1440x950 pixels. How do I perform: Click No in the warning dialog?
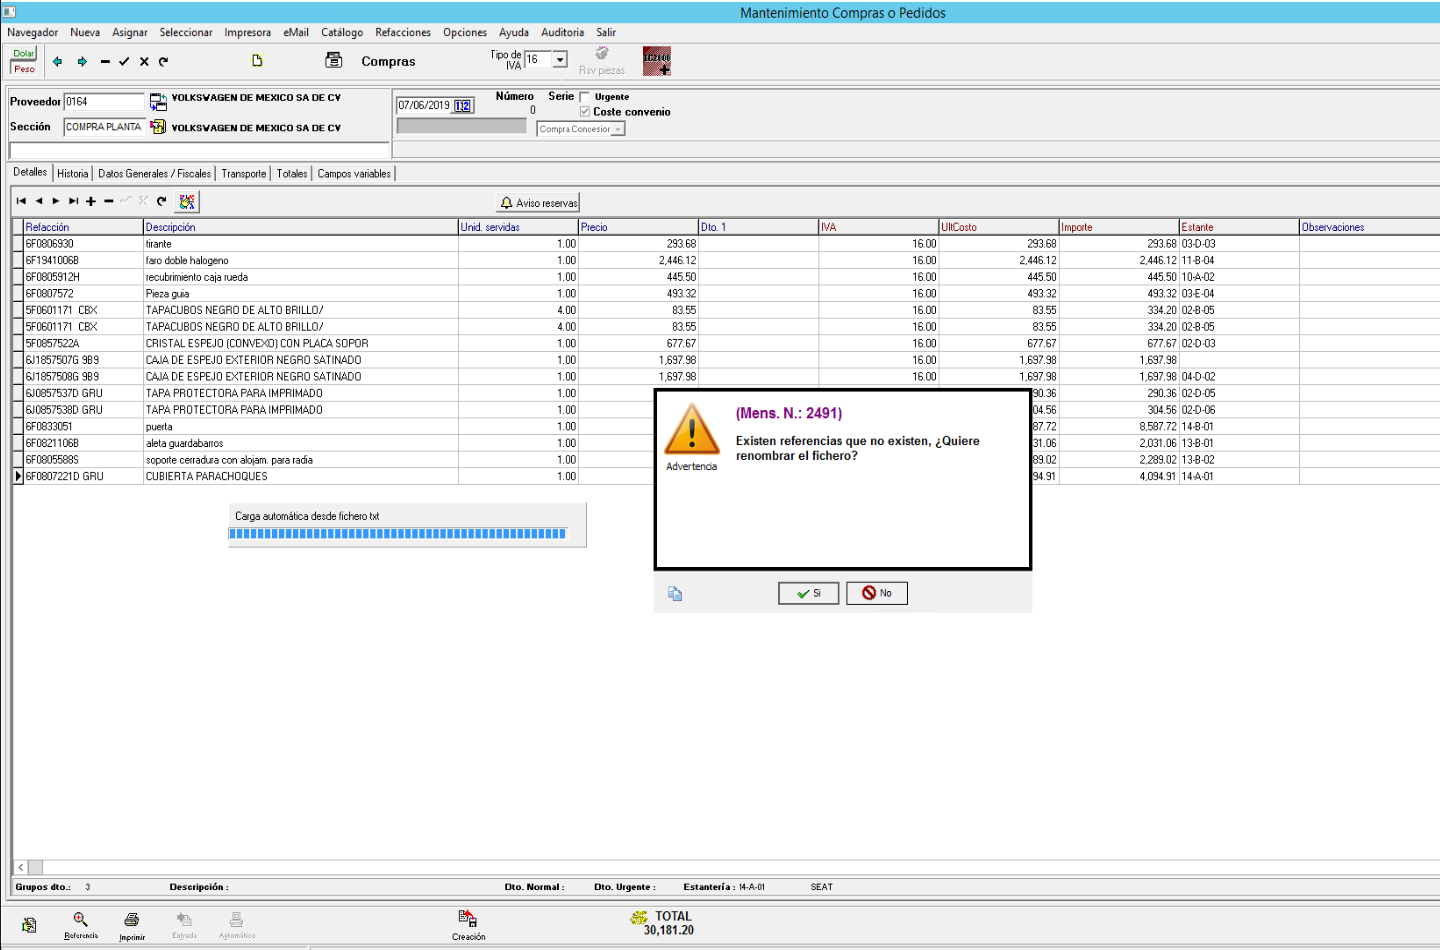point(876,593)
